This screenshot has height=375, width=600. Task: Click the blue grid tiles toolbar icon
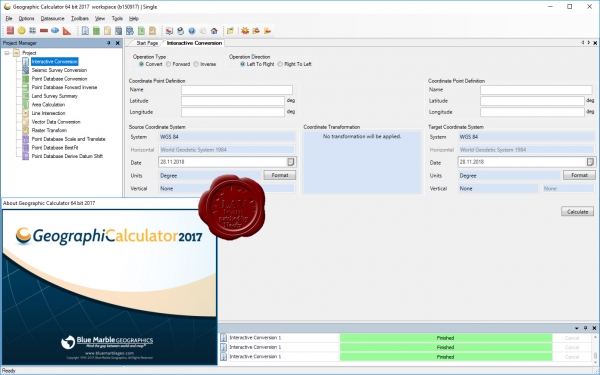(33, 31)
